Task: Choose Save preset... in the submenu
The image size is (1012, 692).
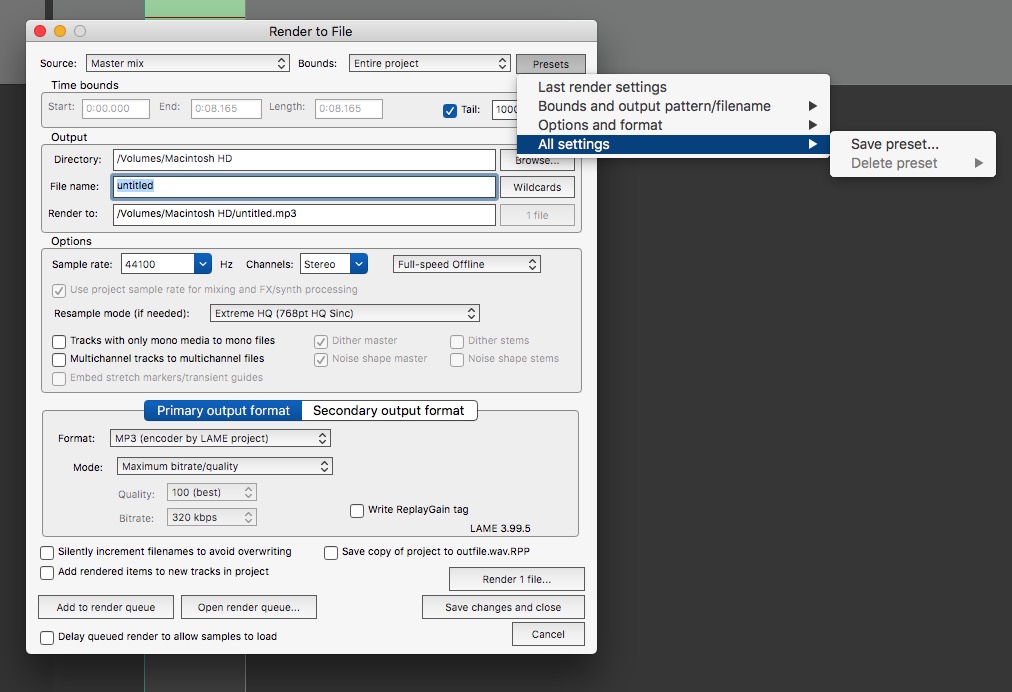Action: (913, 144)
